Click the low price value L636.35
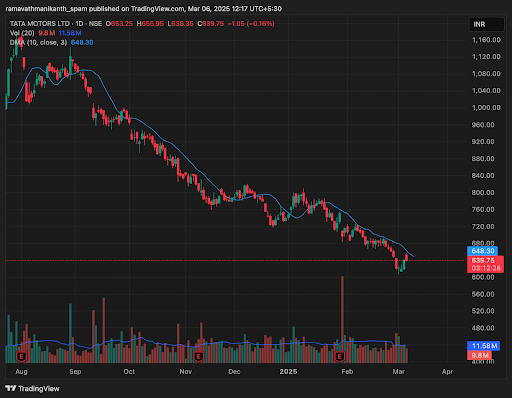 tap(180, 24)
